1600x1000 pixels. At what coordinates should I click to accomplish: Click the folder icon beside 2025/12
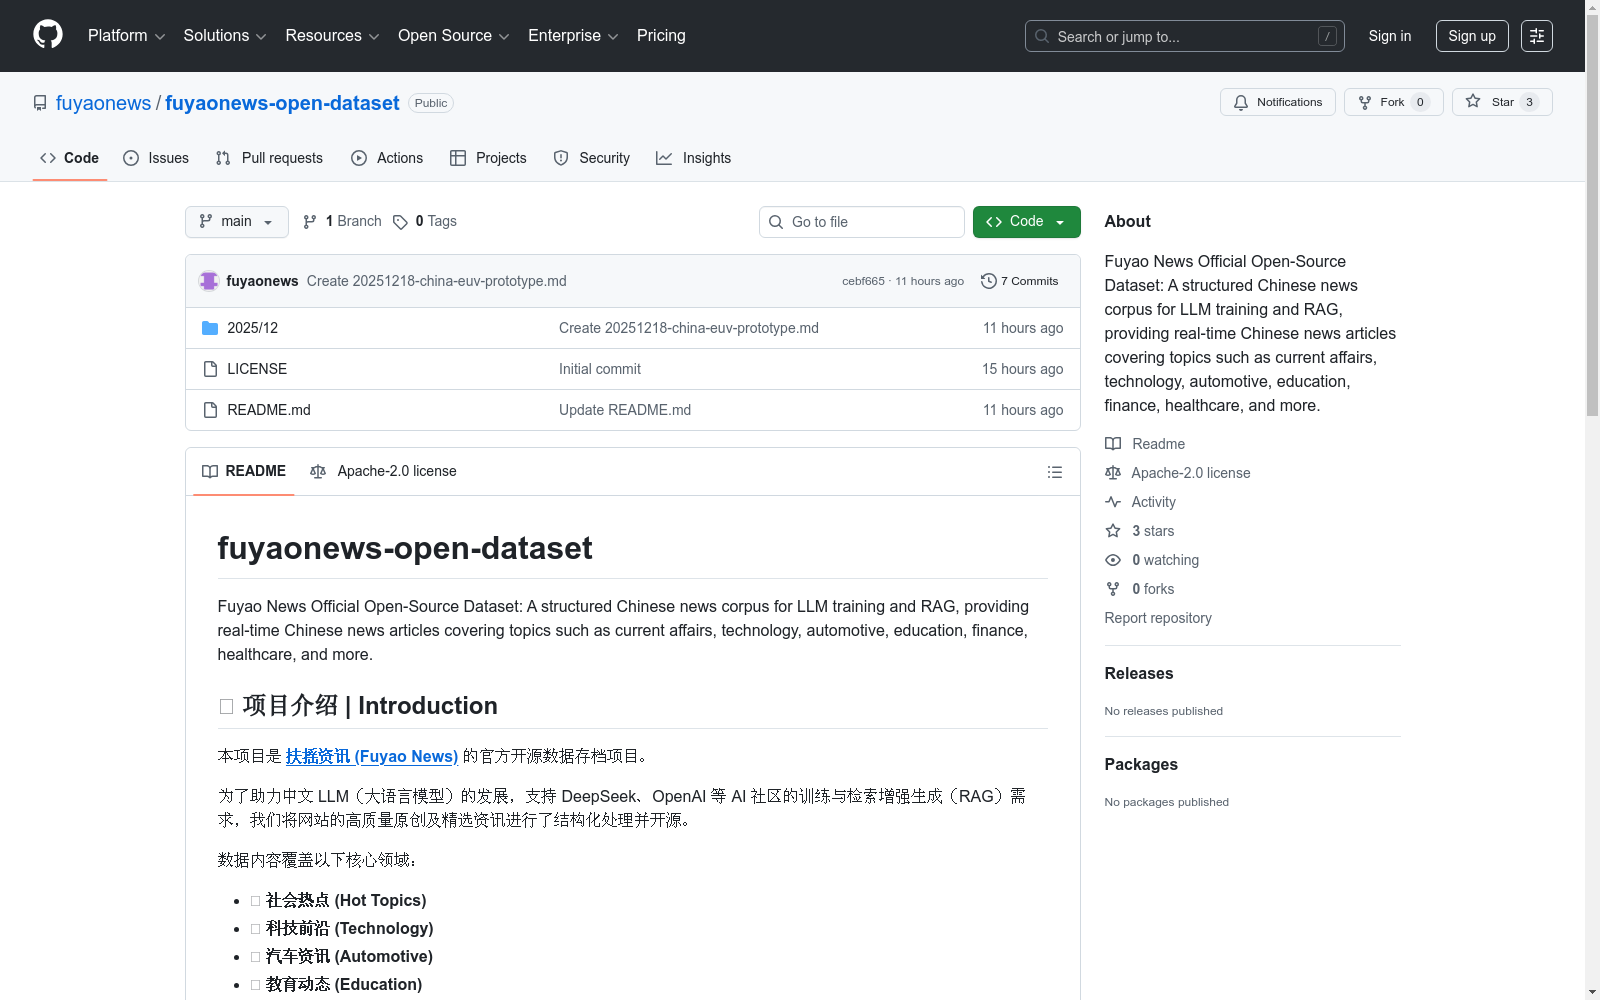(210, 328)
